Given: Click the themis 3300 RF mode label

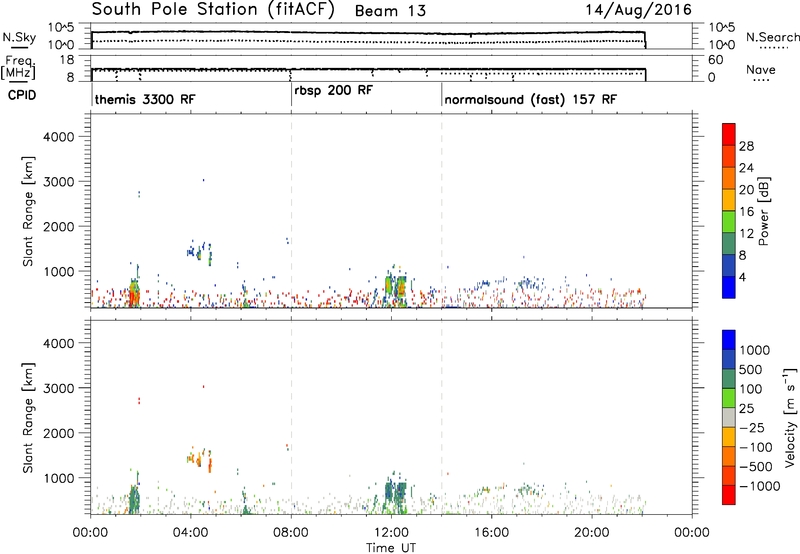Looking at the screenshot, I should [145, 99].
